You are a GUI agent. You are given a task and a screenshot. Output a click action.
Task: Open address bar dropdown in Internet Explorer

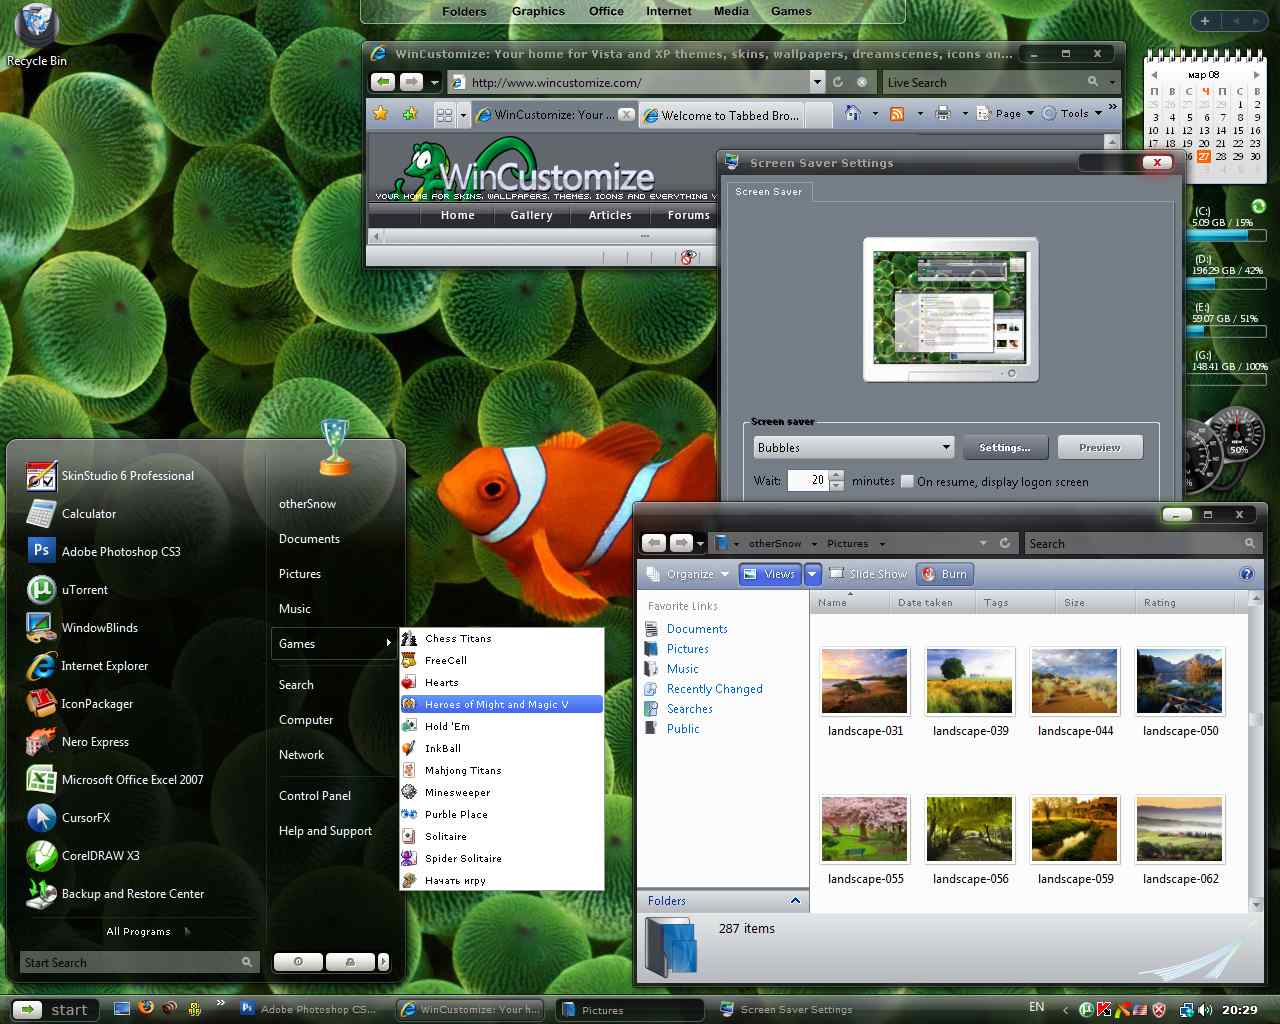(x=817, y=82)
